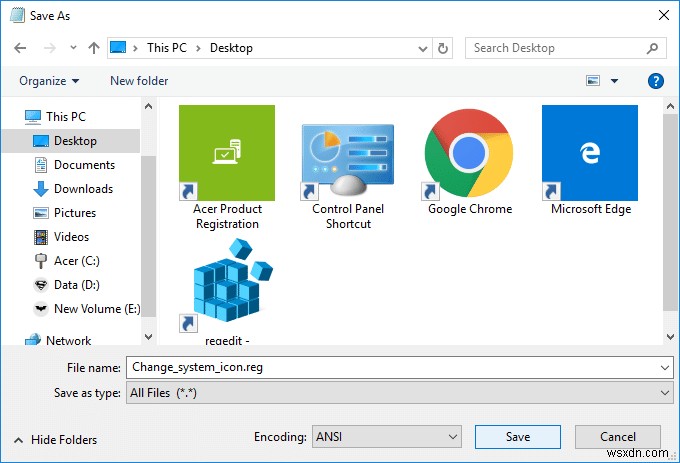Image resolution: width=680 pixels, height=463 pixels.
Task: Click the blue Downloads arrow icon
Action: click(41, 189)
